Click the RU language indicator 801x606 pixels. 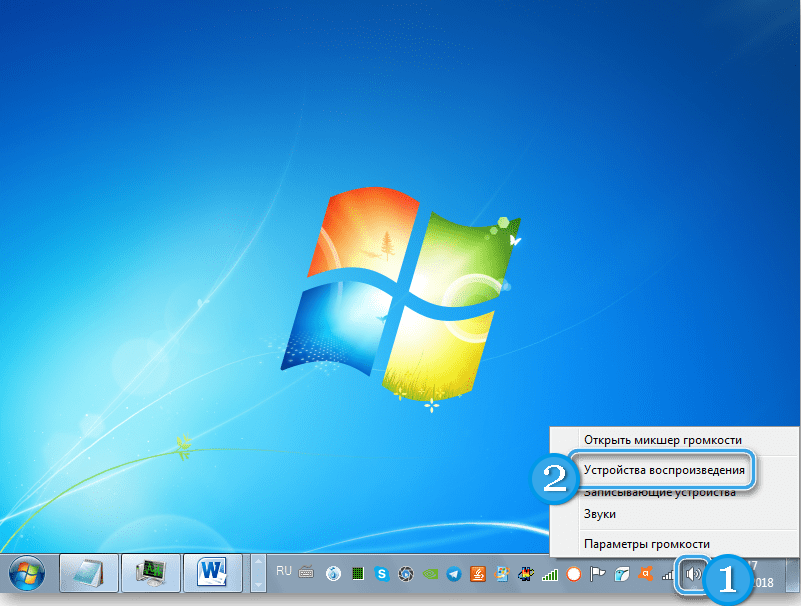[x=283, y=571]
